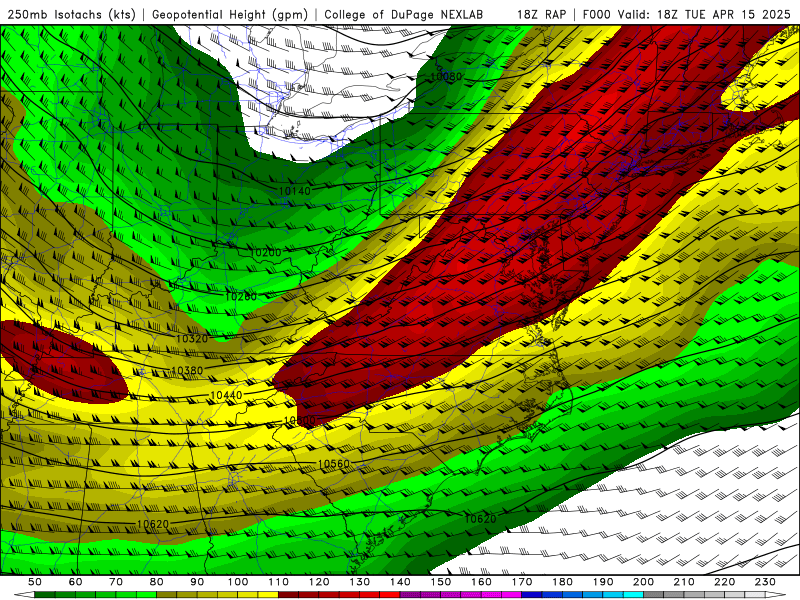
Task: Click the dark blue legend swatch right of 170
Action: click(x=532, y=595)
